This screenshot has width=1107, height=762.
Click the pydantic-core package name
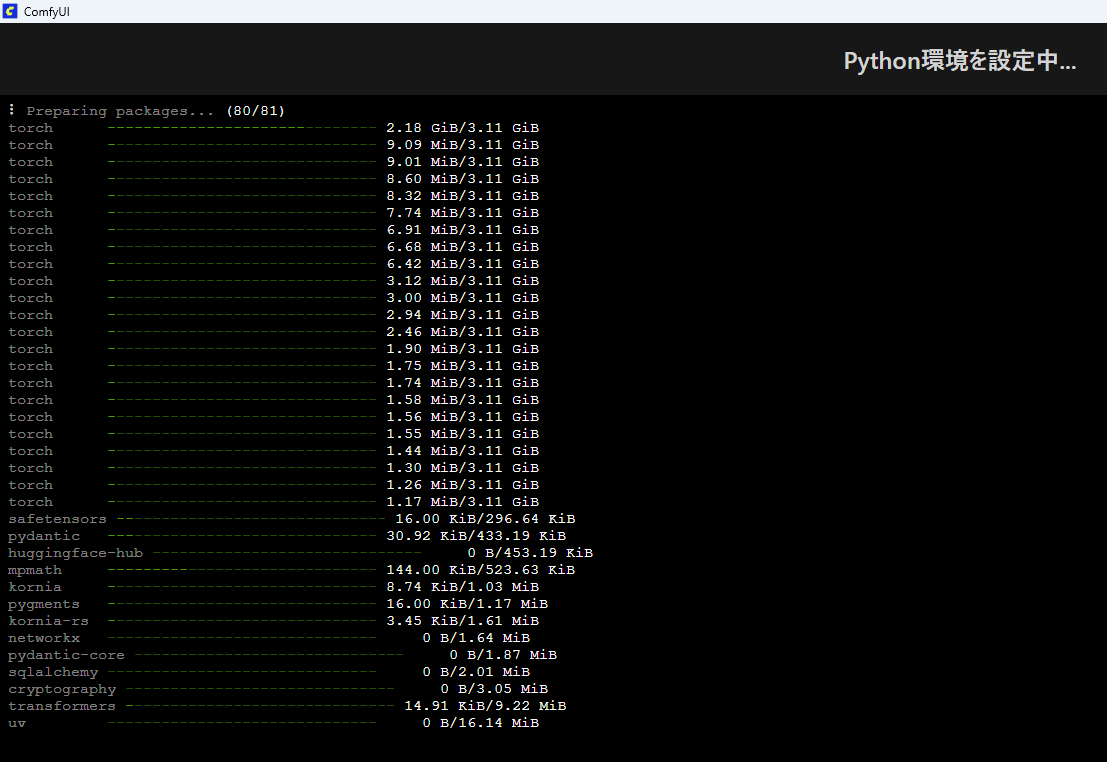click(66, 655)
